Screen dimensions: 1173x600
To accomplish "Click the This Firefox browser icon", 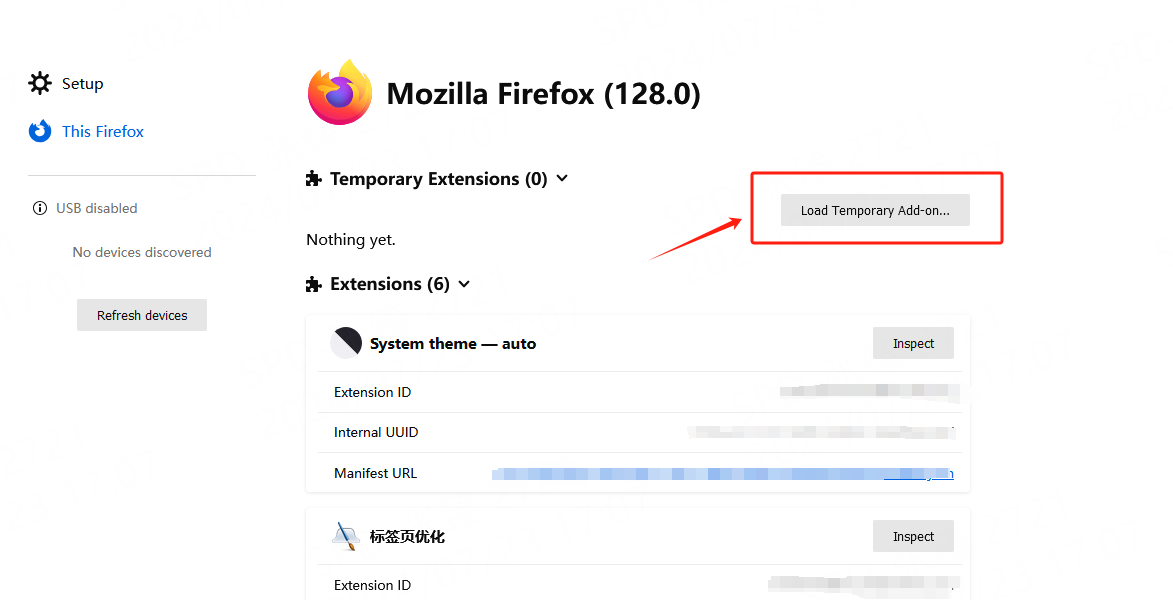I will click(x=40, y=131).
